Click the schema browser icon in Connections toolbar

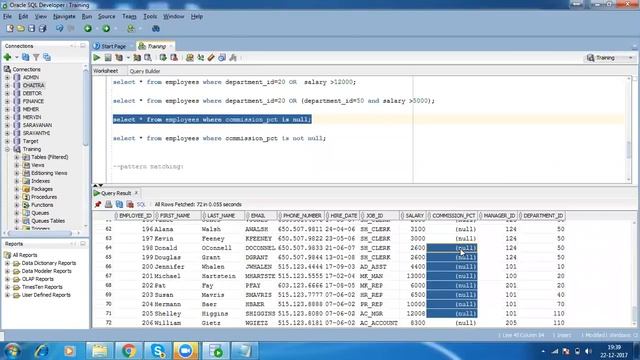47,57
